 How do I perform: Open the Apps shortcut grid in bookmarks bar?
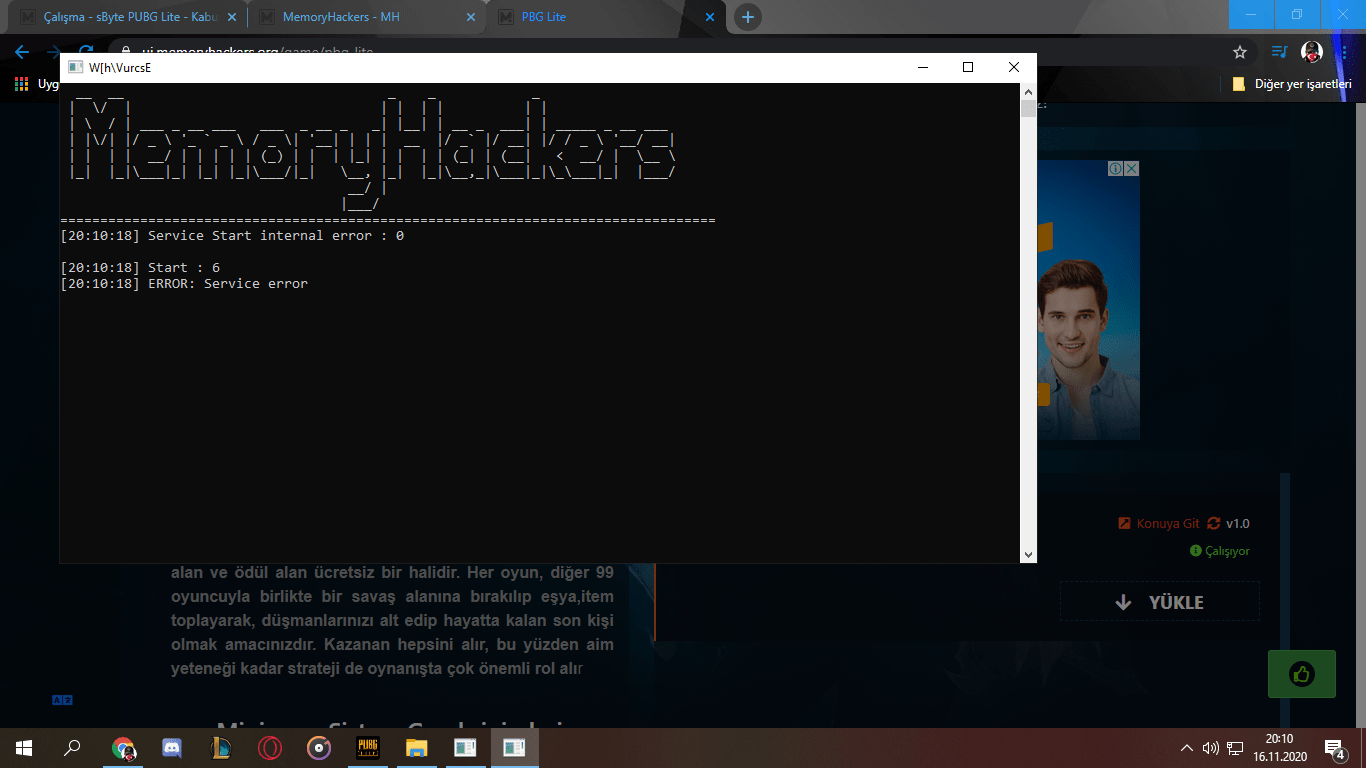click(x=22, y=84)
